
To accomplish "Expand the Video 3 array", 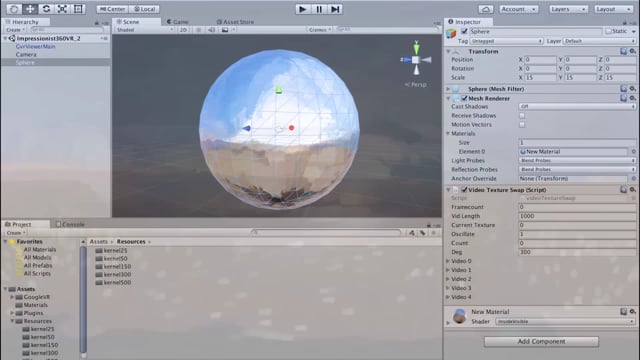I will click(448, 288).
